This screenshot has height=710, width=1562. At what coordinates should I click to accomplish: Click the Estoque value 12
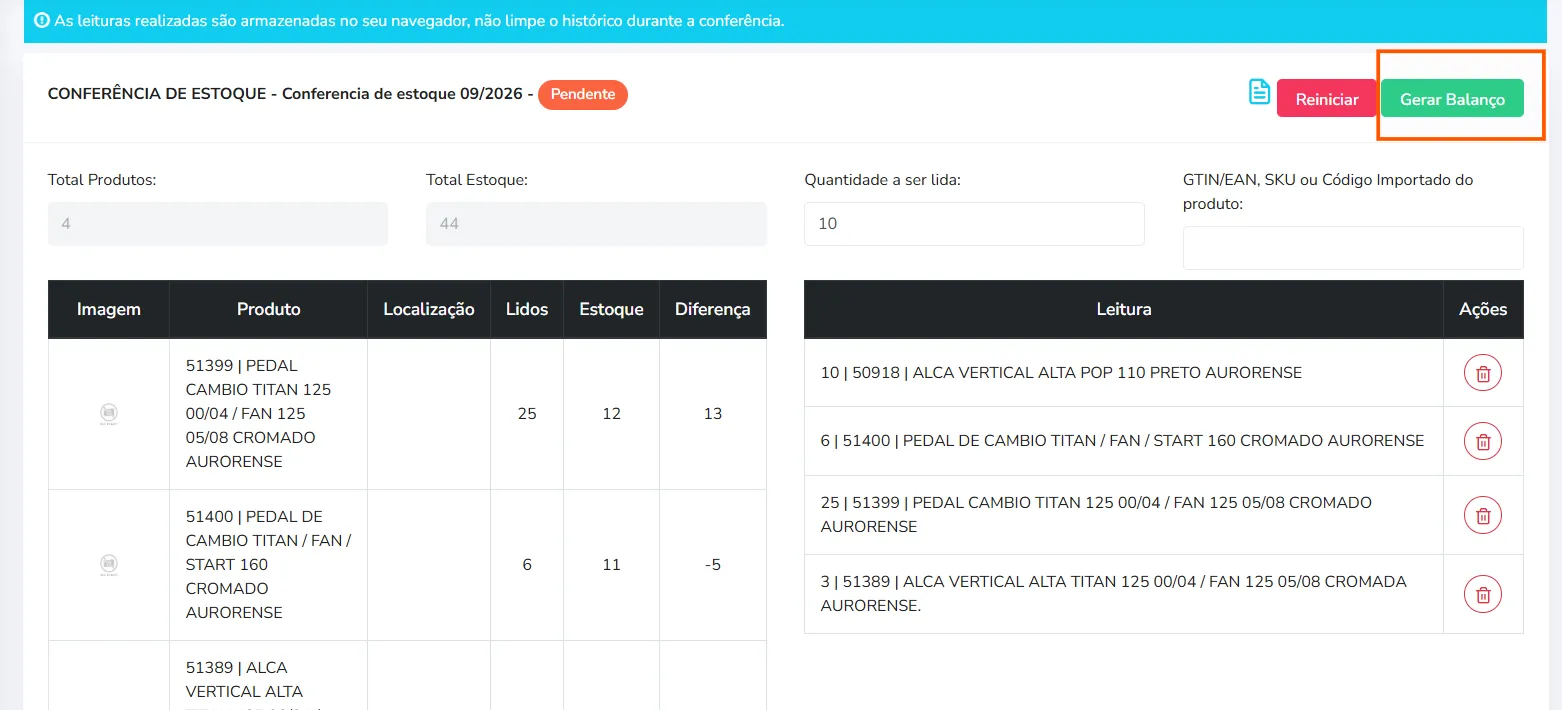tap(612, 414)
